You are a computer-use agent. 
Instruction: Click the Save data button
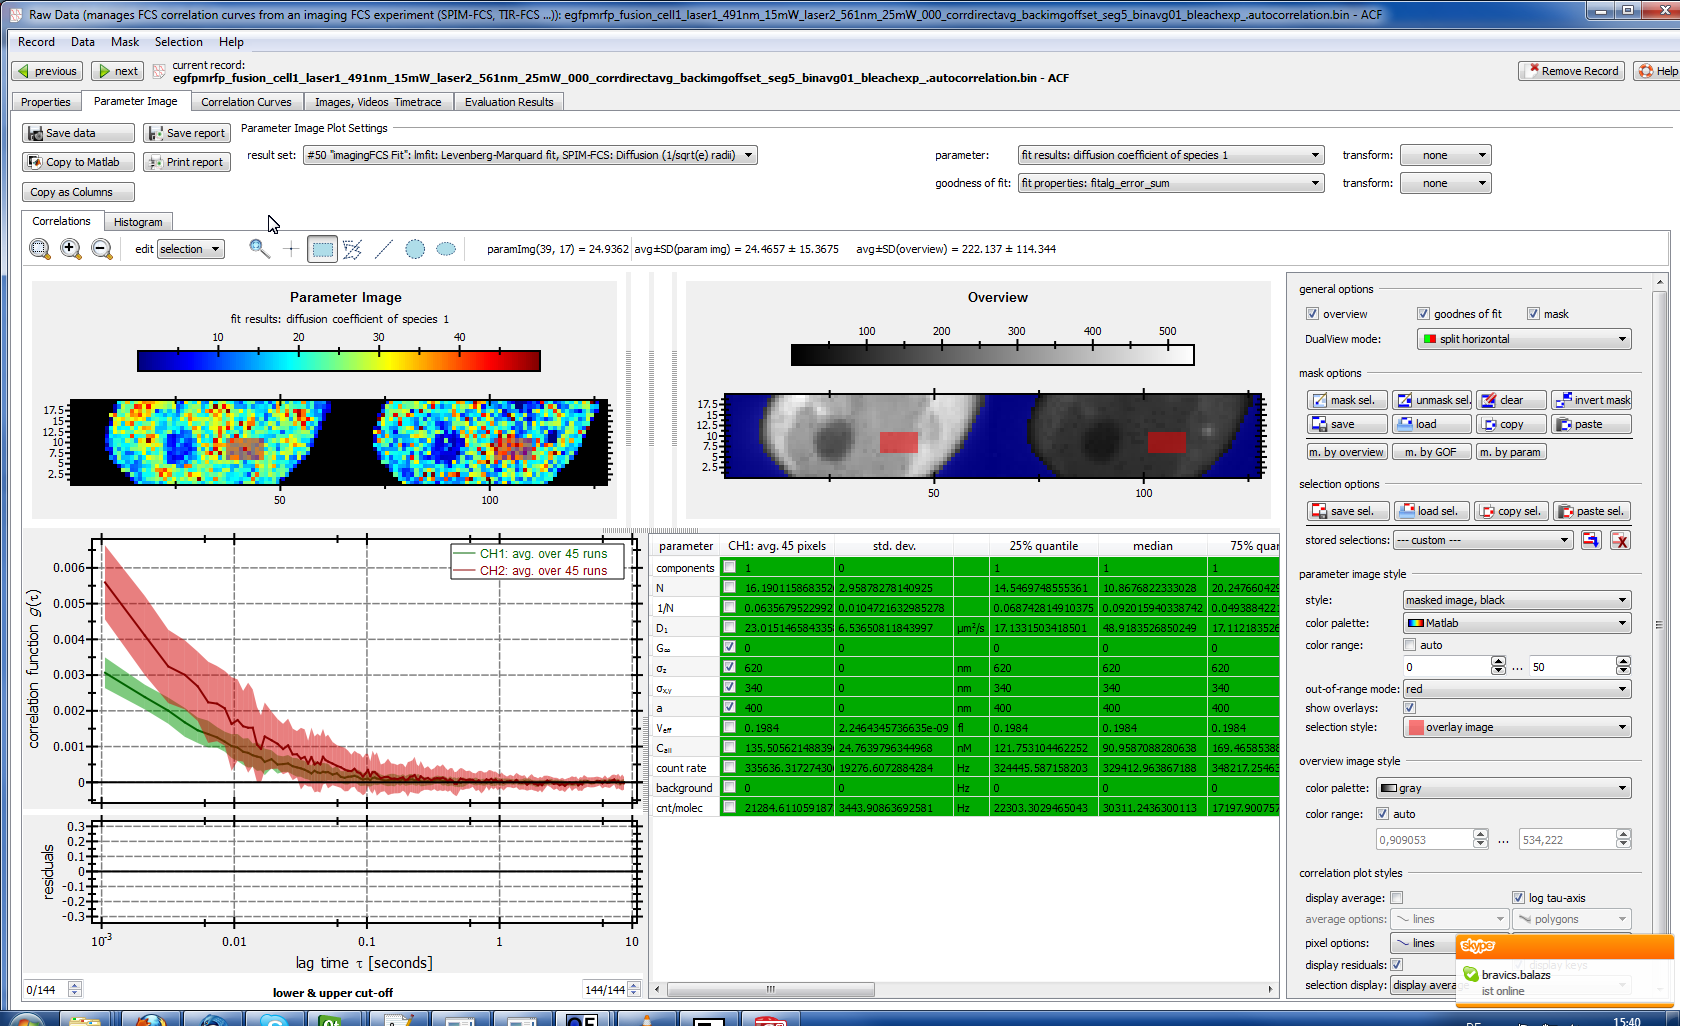click(78, 133)
